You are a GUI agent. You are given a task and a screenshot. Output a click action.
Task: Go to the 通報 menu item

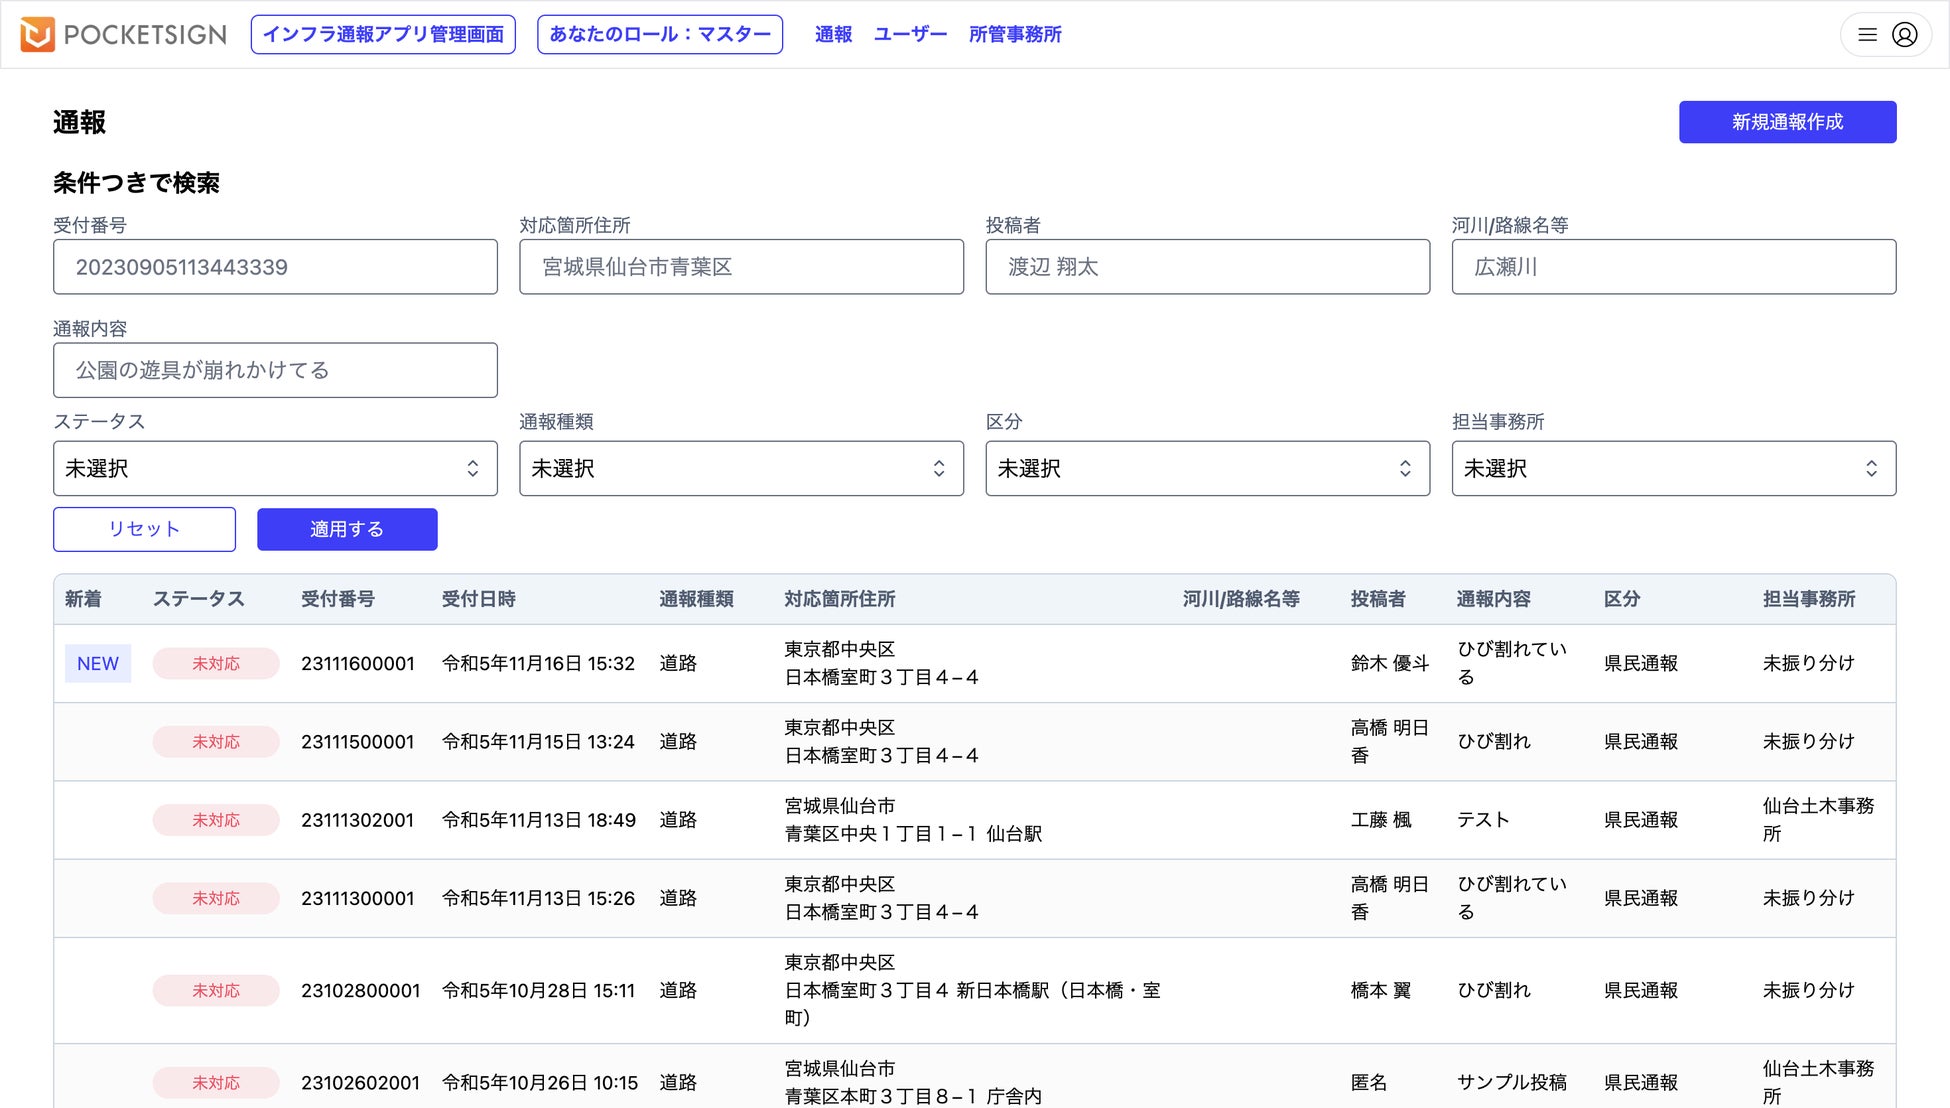click(833, 35)
